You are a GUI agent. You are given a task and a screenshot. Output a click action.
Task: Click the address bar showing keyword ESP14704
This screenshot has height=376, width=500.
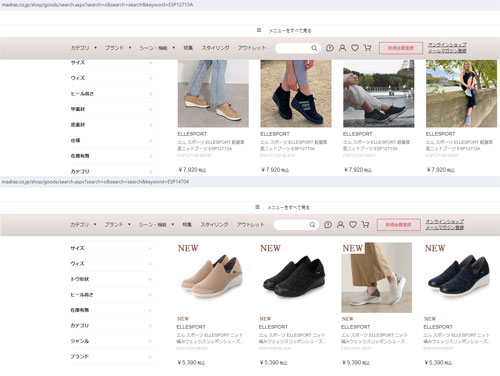click(250, 182)
